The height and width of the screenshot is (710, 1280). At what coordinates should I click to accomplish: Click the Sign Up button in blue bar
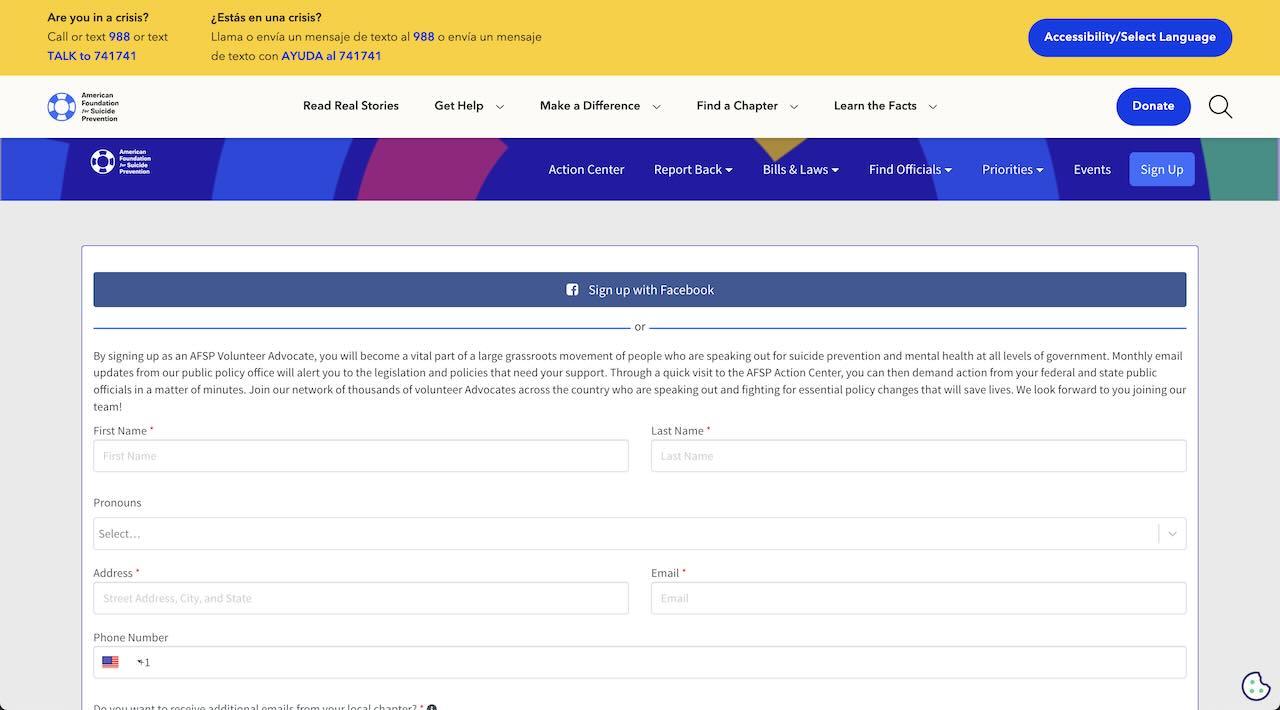(1161, 169)
